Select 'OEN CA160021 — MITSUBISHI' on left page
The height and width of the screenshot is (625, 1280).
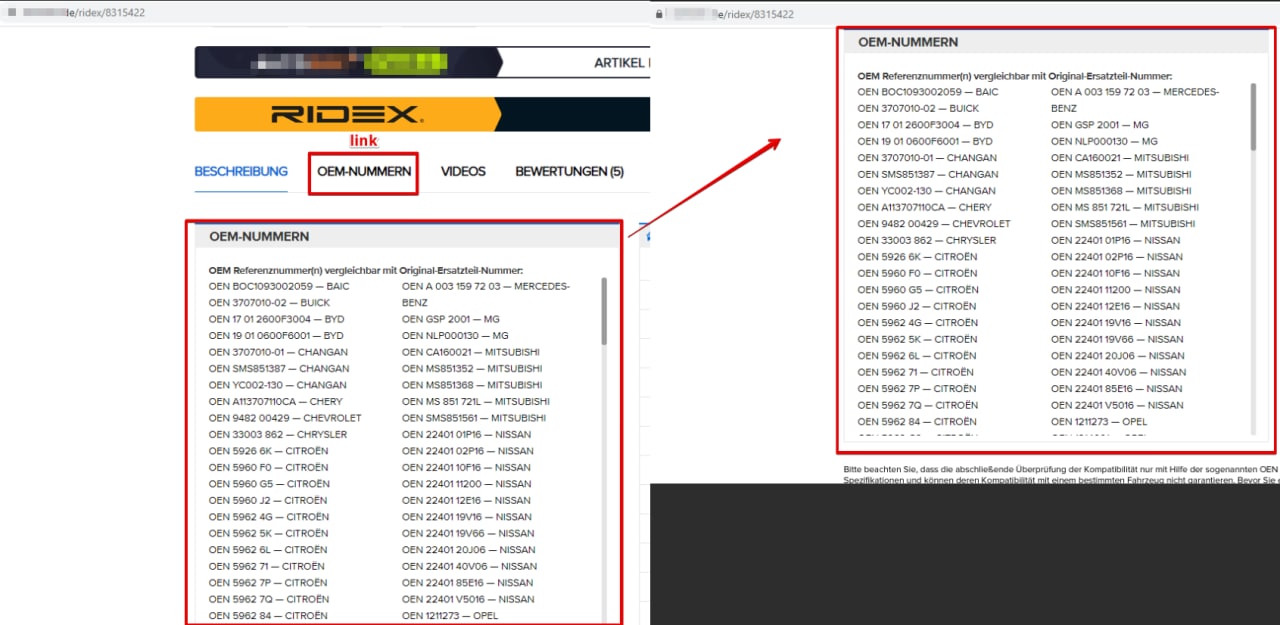coord(471,352)
